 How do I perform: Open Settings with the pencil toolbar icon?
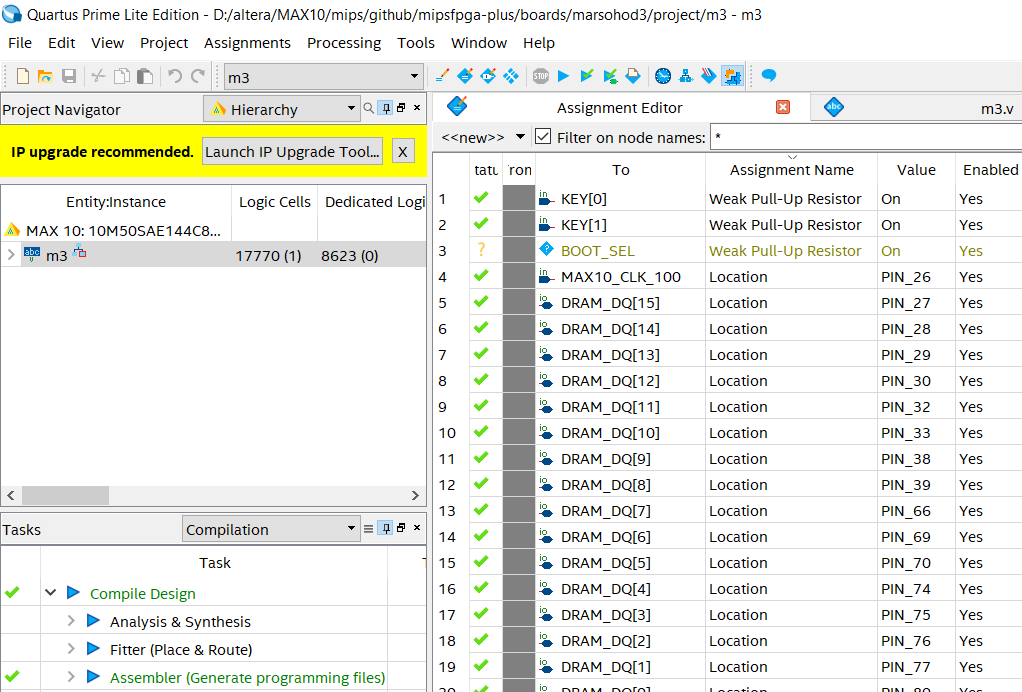point(442,76)
